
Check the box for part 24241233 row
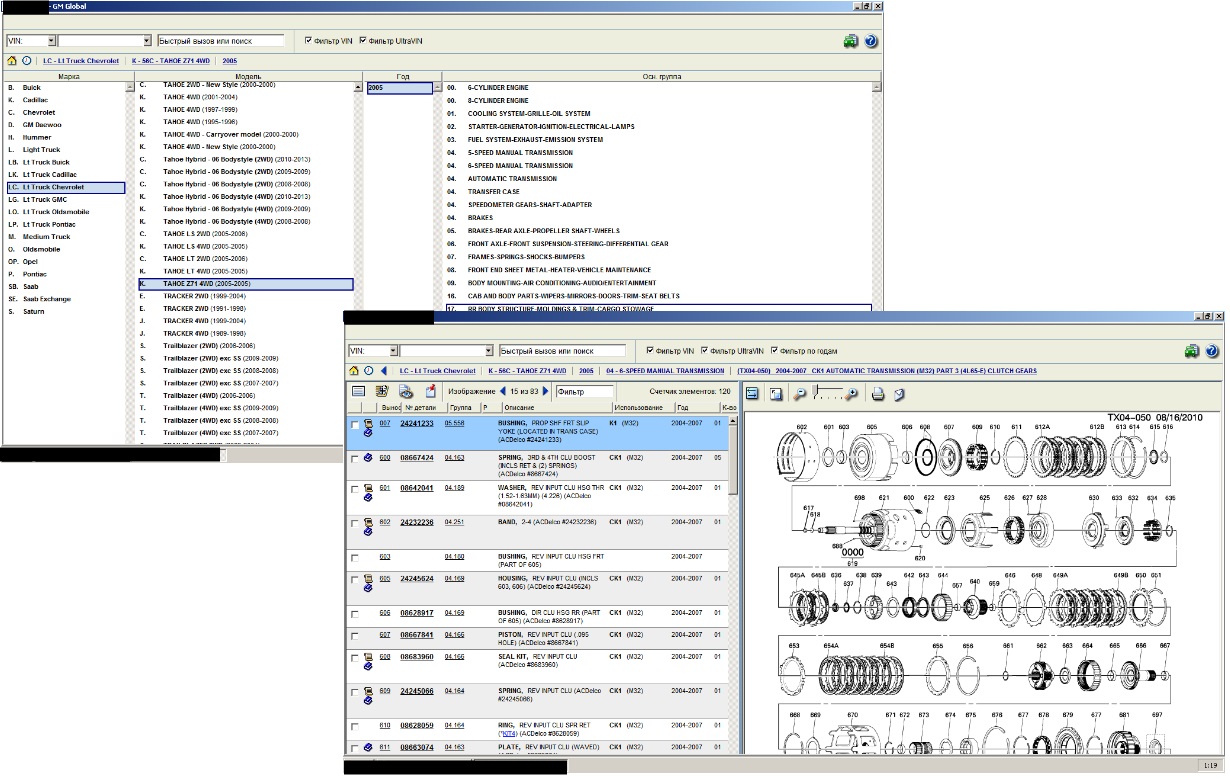click(355, 425)
